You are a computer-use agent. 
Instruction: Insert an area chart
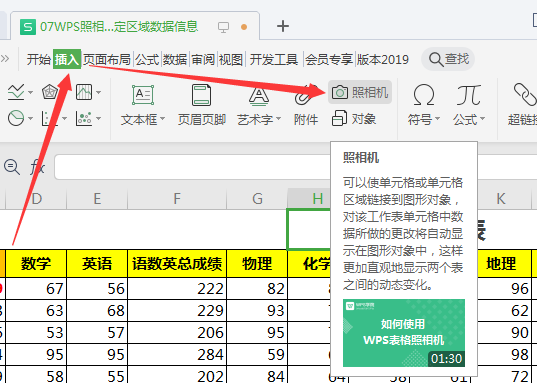click(x=84, y=92)
